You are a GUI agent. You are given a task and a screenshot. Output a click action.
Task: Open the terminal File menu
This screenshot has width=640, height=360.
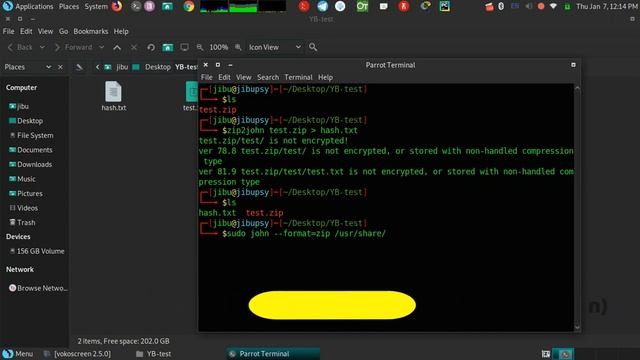207,77
